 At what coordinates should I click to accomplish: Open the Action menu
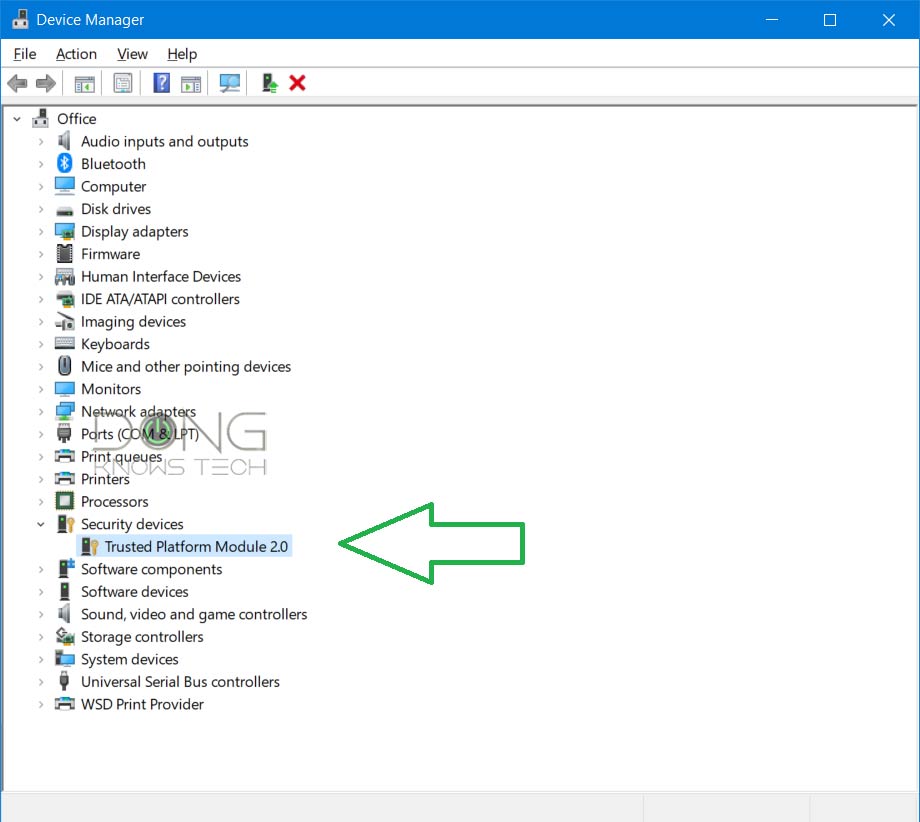(76, 54)
